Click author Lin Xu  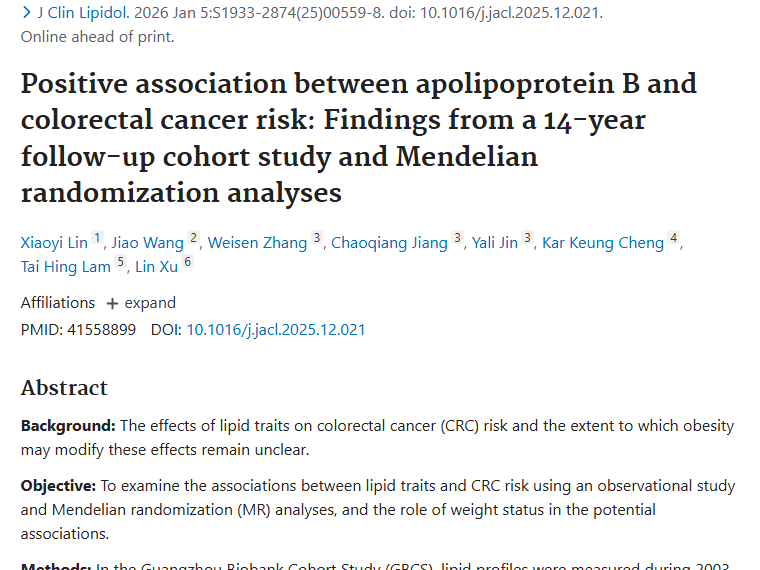[157, 267]
